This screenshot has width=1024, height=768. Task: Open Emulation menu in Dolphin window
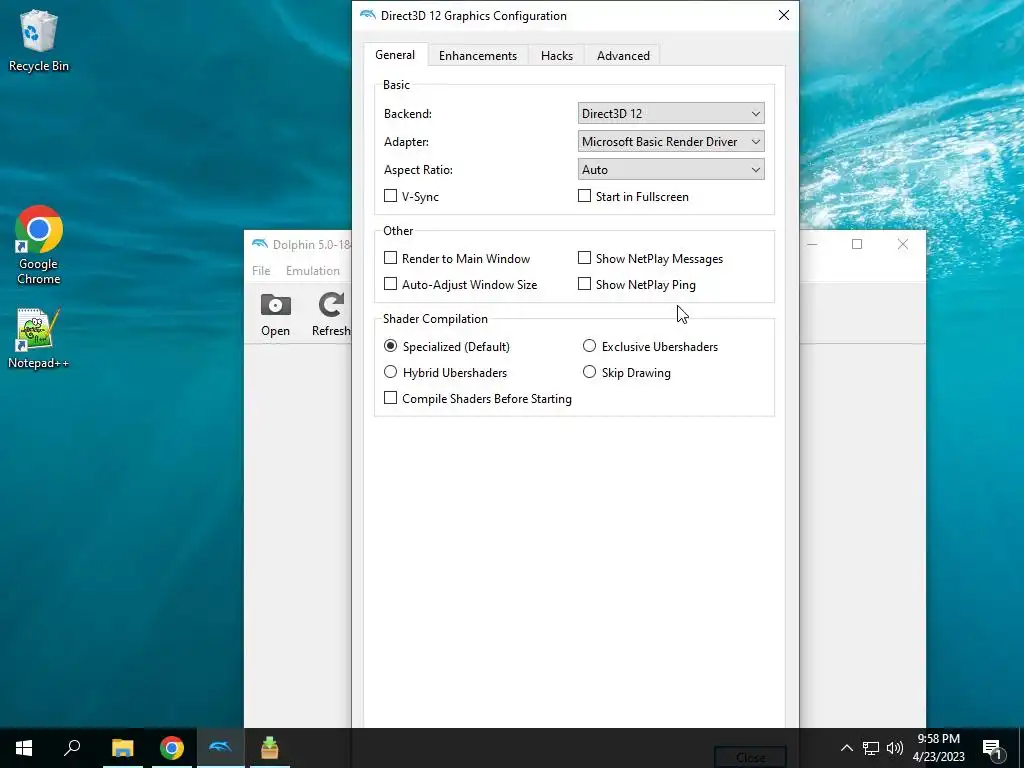coord(313,270)
